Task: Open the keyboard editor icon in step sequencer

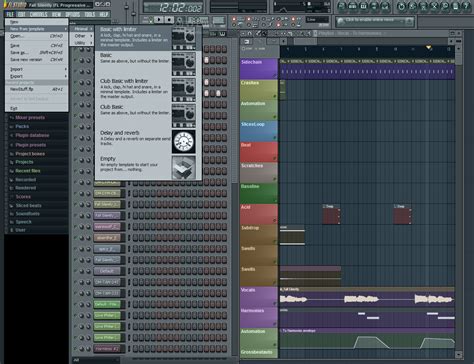Action: point(222,34)
